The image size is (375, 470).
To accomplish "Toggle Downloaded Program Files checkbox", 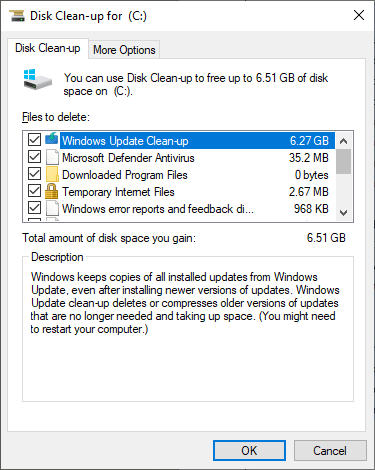I will (35, 174).
